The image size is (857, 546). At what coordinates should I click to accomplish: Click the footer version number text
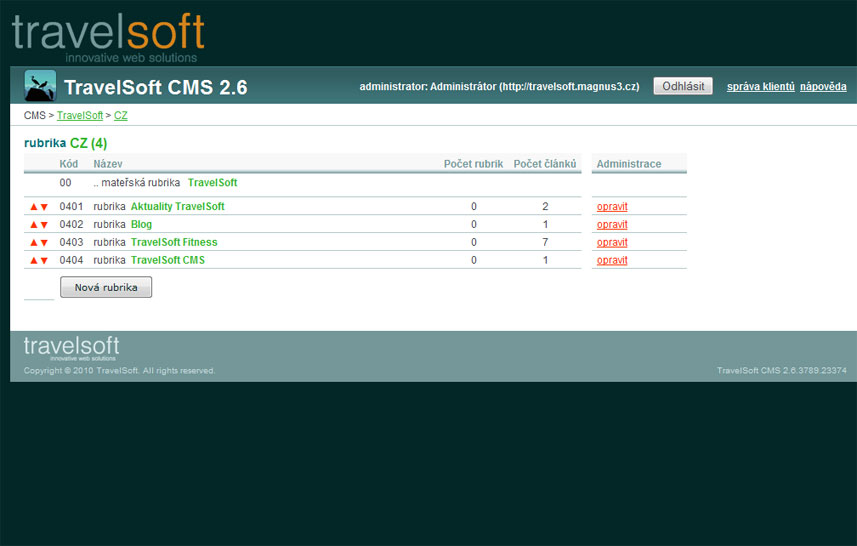(782, 371)
